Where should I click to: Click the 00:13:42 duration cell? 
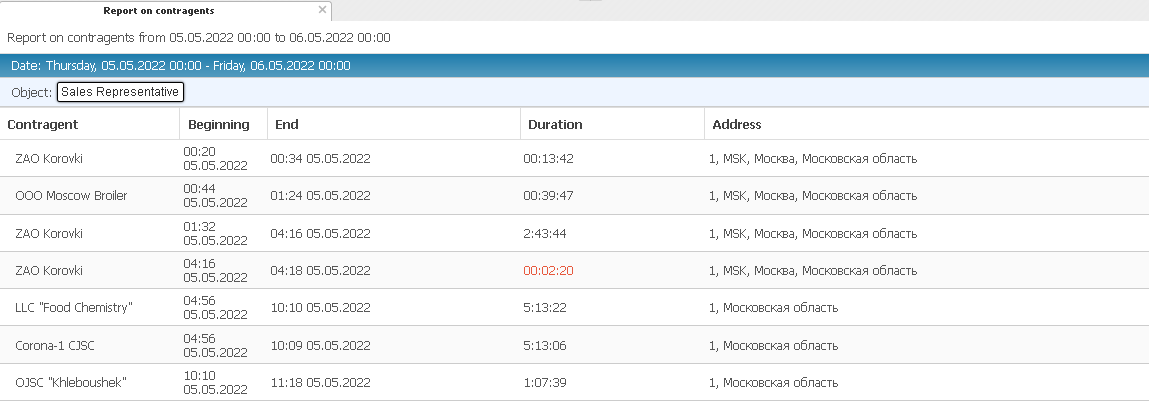pyautogui.click(x=548, y=159)
